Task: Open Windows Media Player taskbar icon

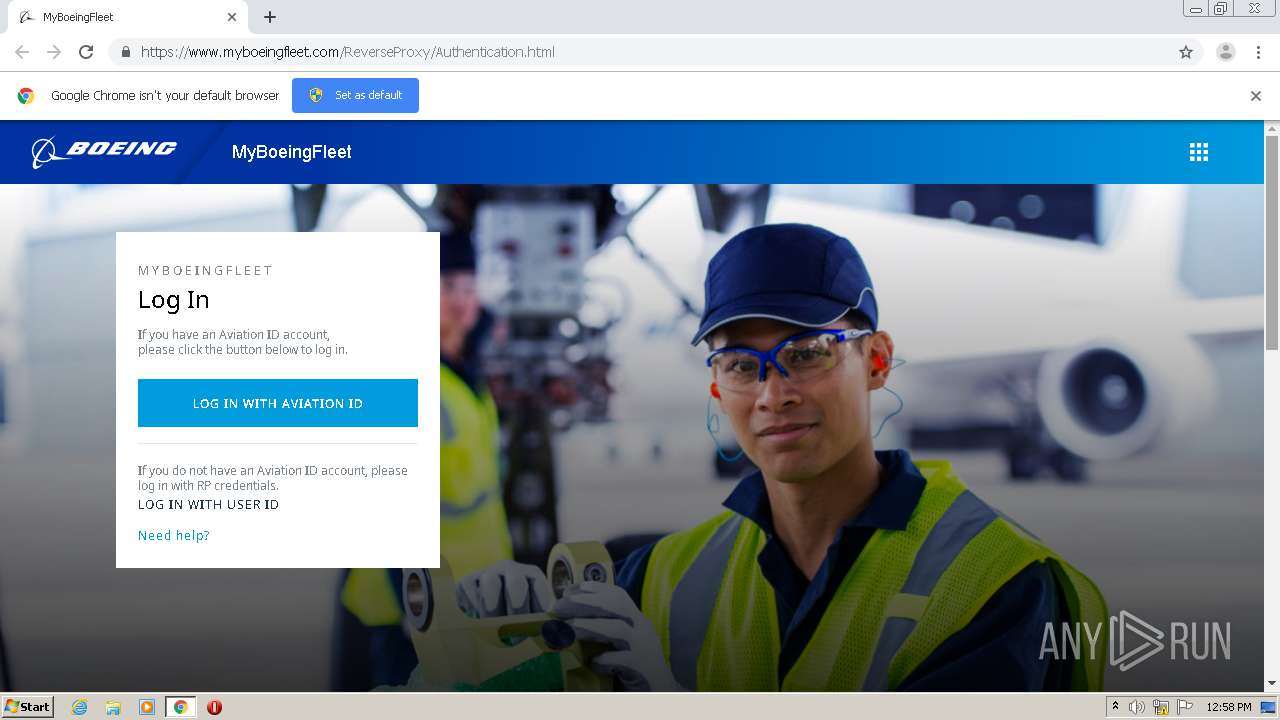Action: pyautogui.click(x=146, y=707)
